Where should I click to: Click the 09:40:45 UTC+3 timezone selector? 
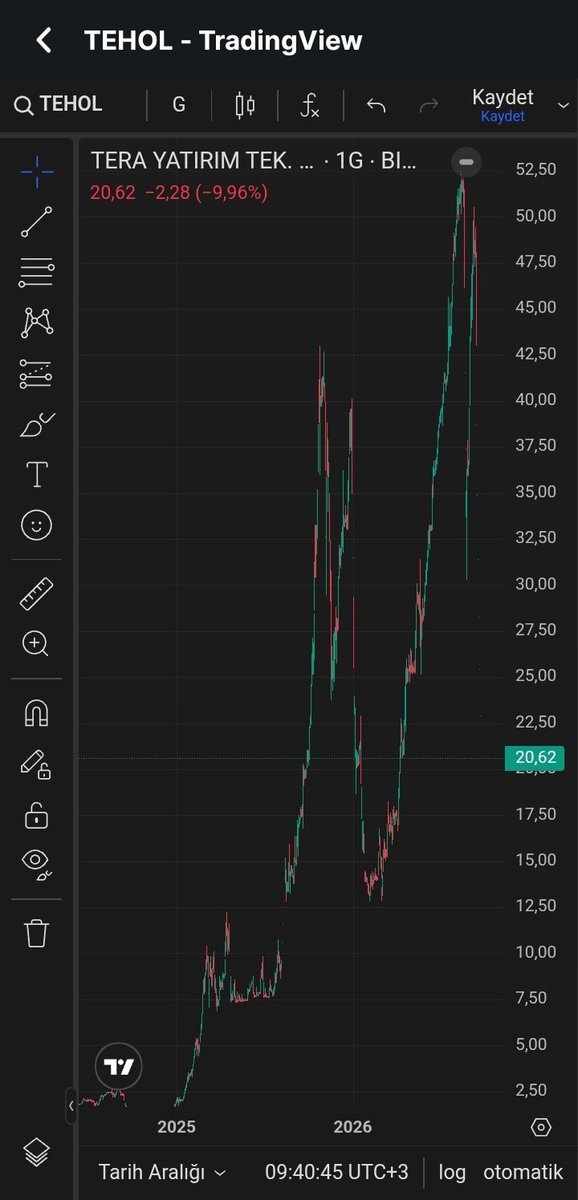coord(337,1172)
